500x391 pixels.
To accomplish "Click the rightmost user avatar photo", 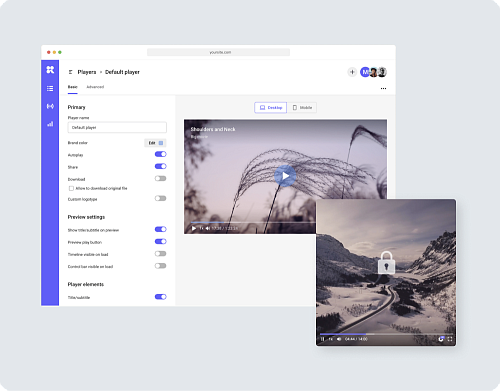I will 382,72.
